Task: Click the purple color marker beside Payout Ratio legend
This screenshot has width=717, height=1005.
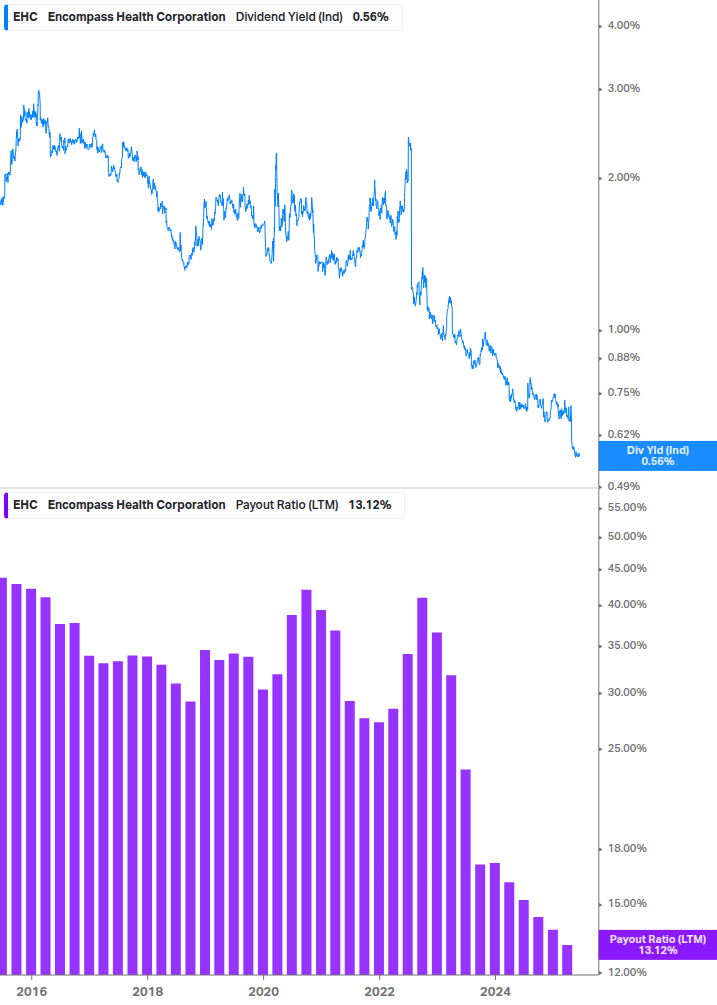Action: tap(6, 505)
